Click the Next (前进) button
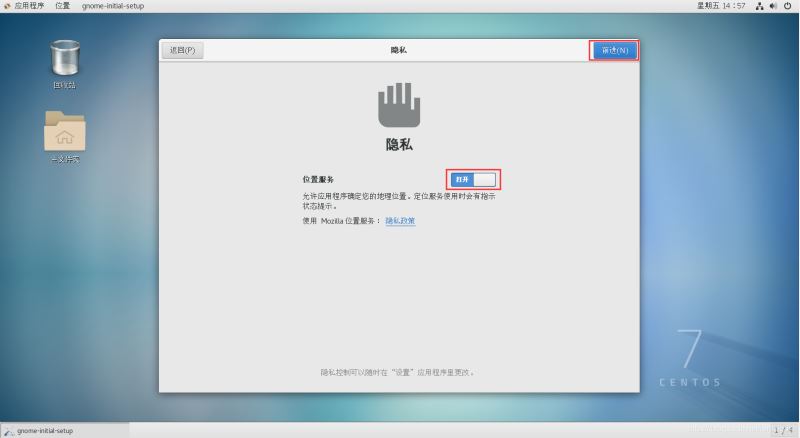Viewport: 800px width, 438px height. point(614,50)
